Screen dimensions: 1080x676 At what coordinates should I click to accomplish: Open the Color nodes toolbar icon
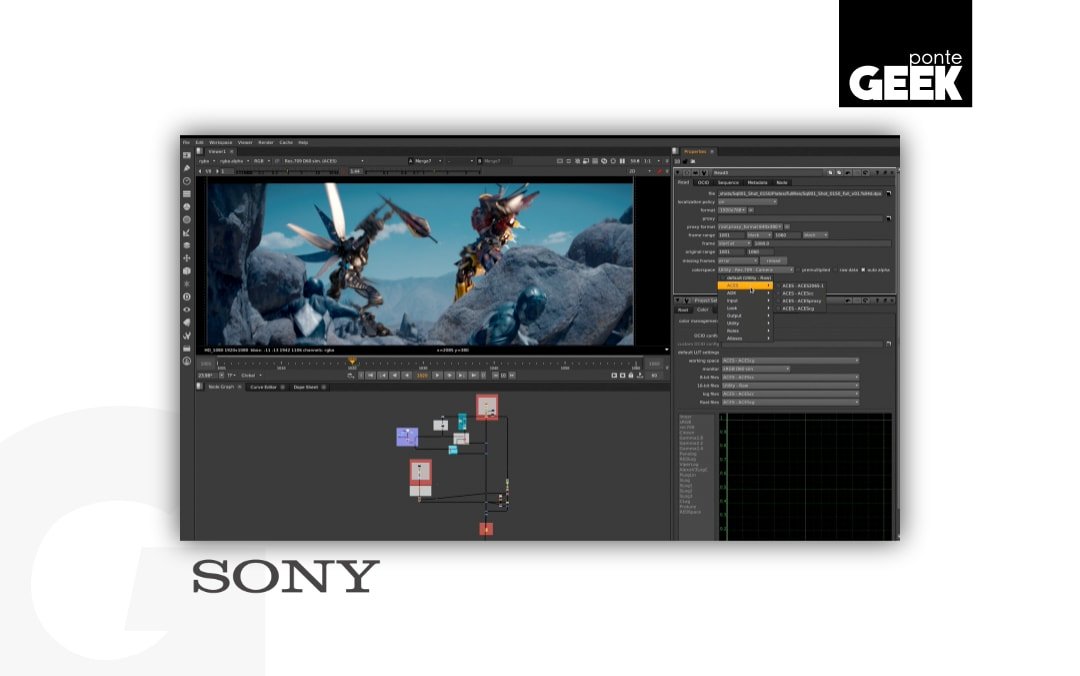point(187,207)
